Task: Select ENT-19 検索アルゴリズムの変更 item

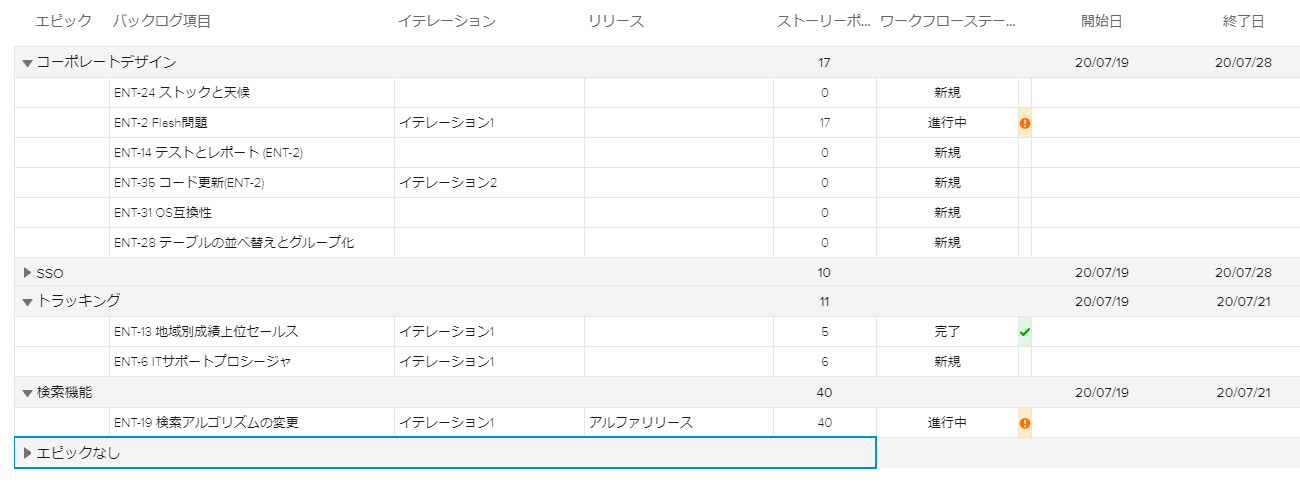Action: click(206, 423)
